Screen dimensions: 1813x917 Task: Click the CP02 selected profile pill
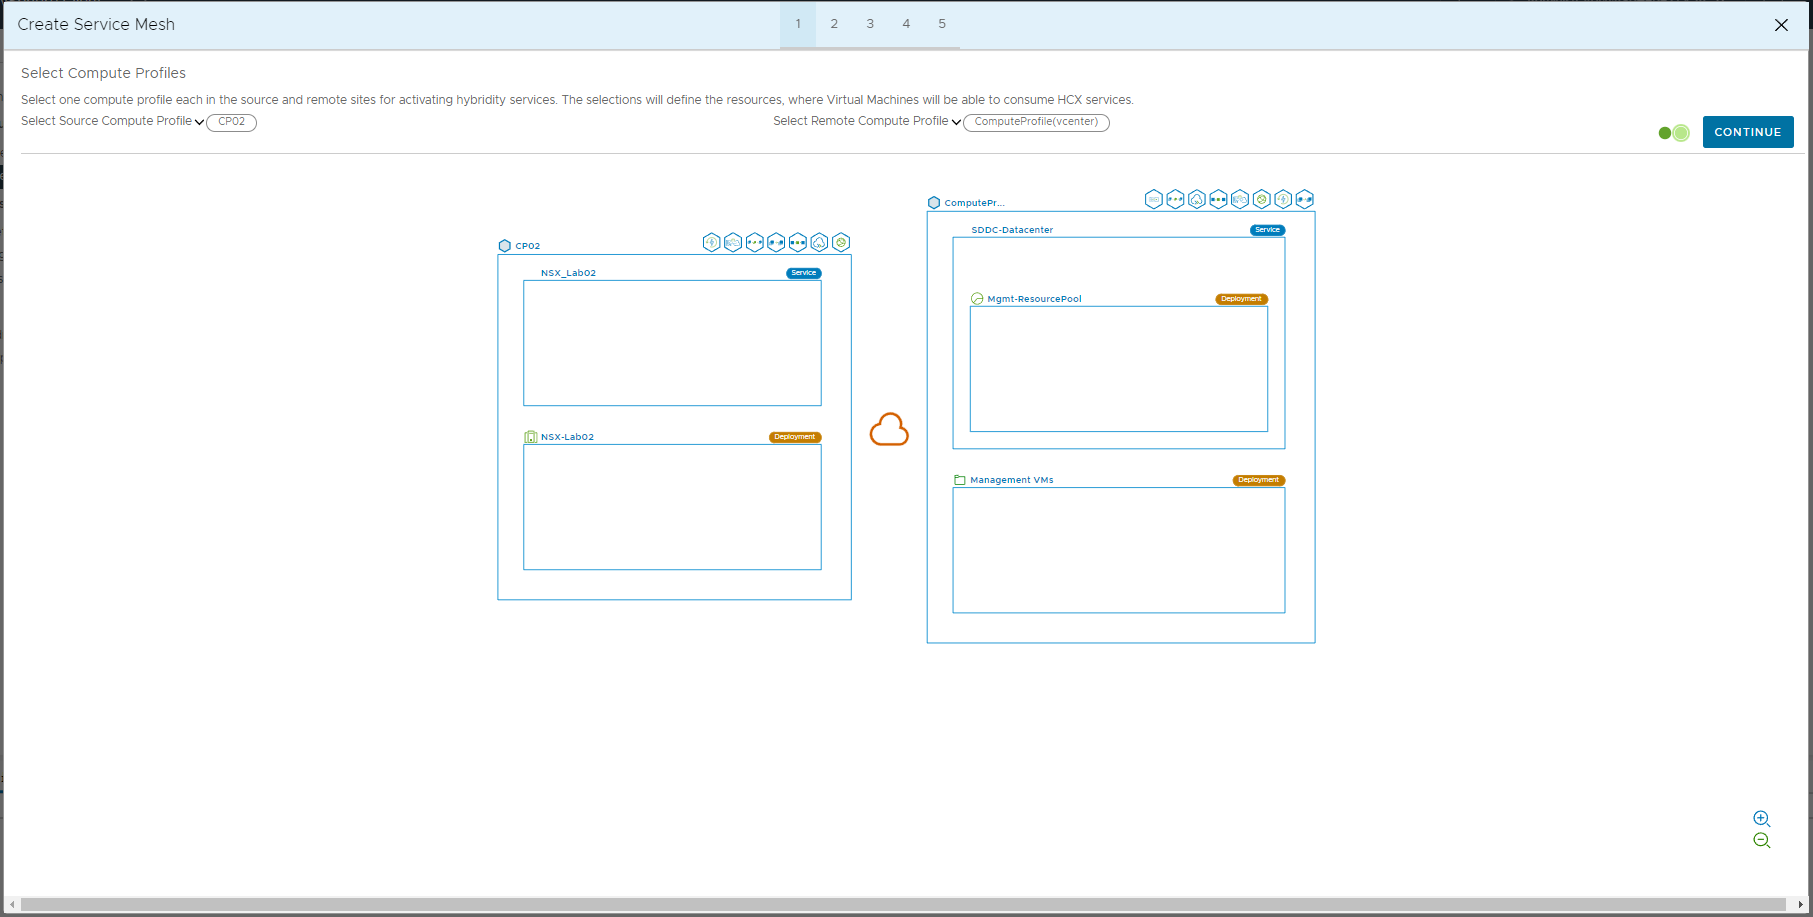pos(232,122)
